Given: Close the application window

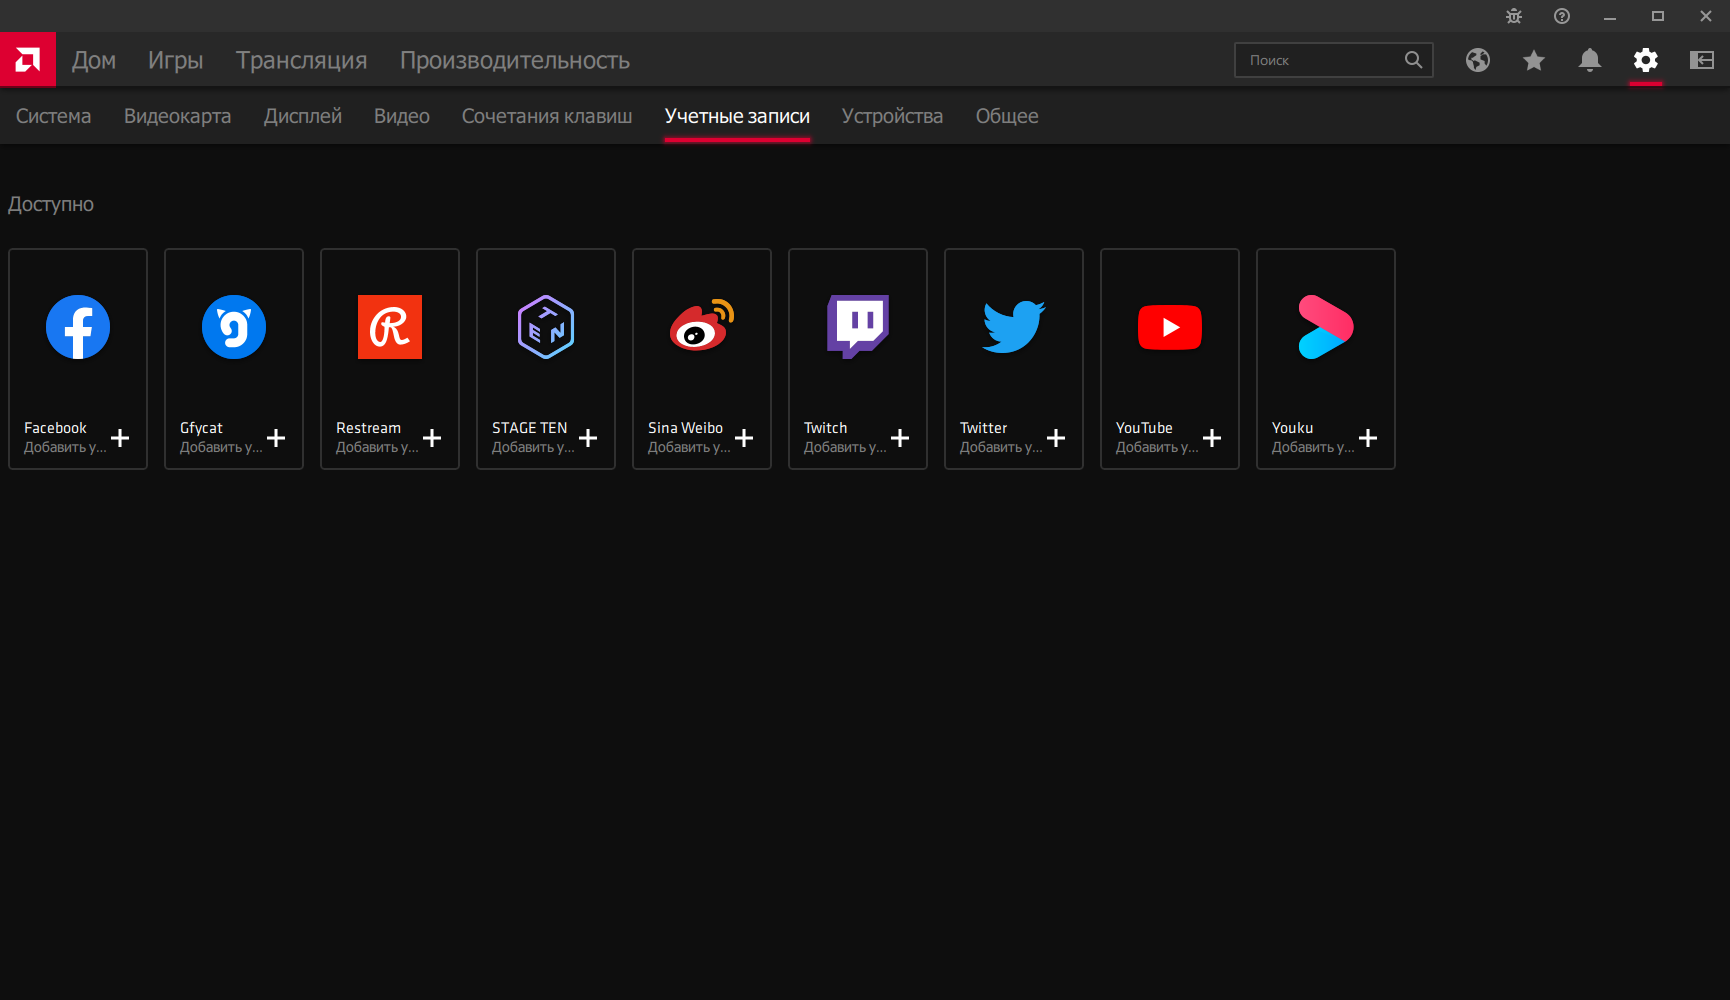Looking at the screenshot, I should coord(1706,16).
